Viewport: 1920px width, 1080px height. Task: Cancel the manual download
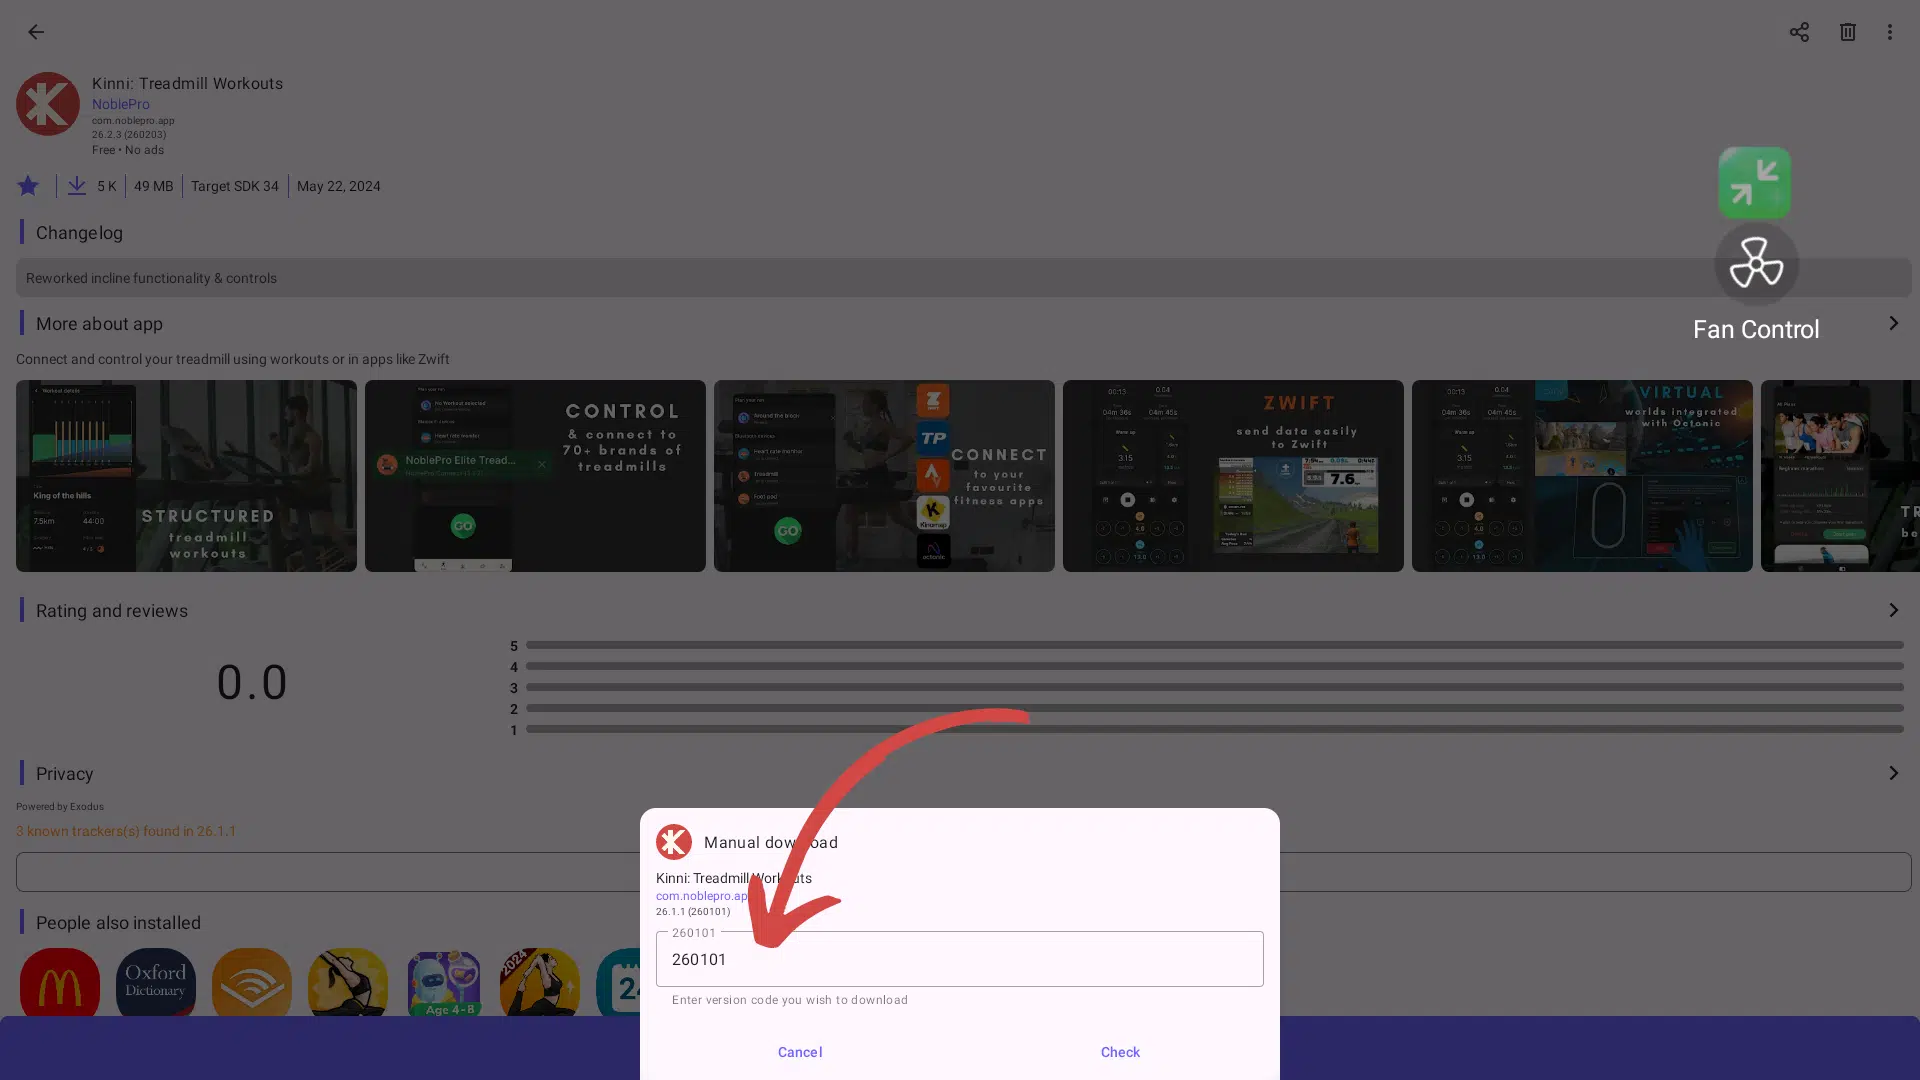point(799,1052)
